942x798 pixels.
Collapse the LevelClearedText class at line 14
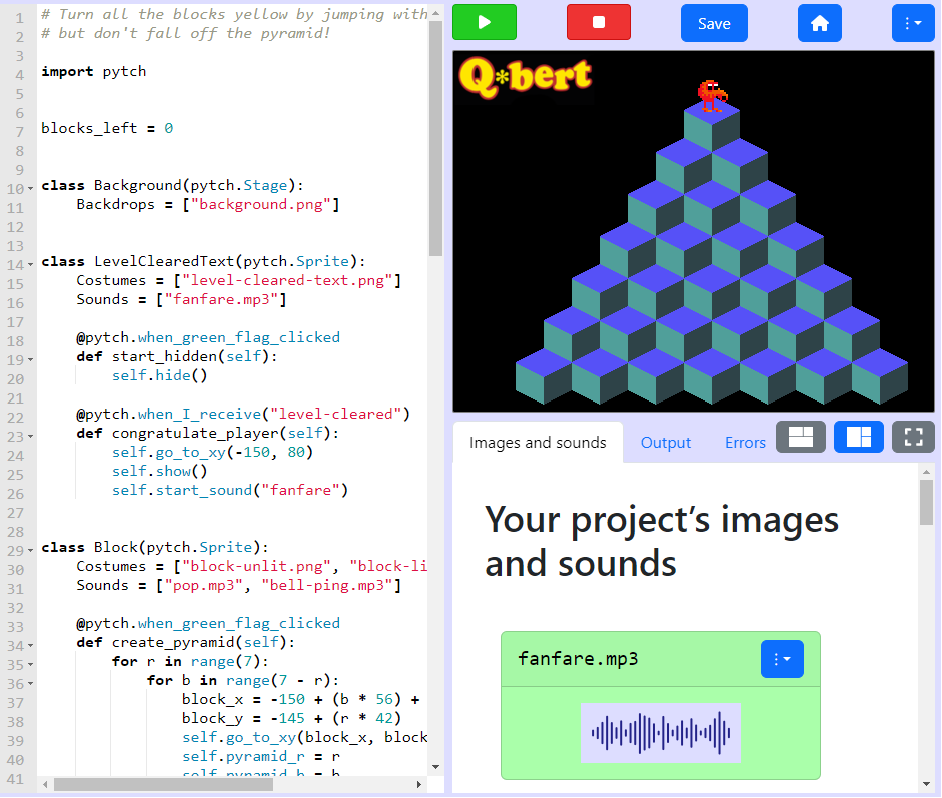pos(30,265)
